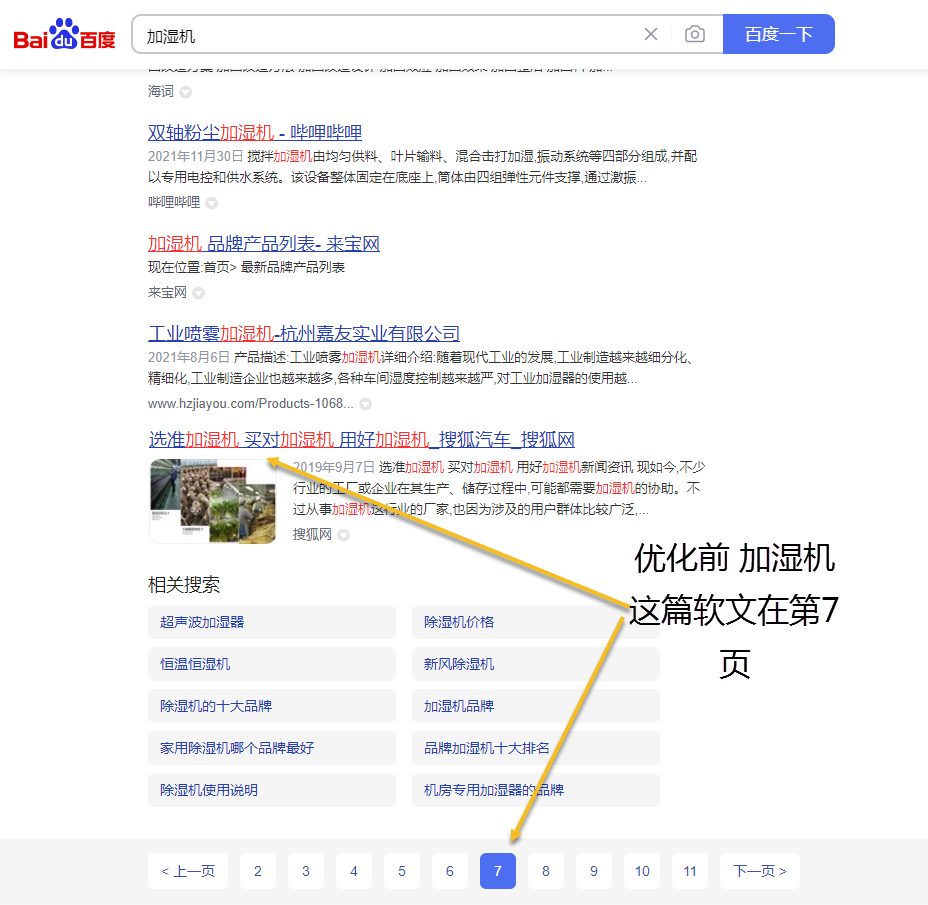
Task: Select related search 恒温恒湿机
Action: click(272, 664)
